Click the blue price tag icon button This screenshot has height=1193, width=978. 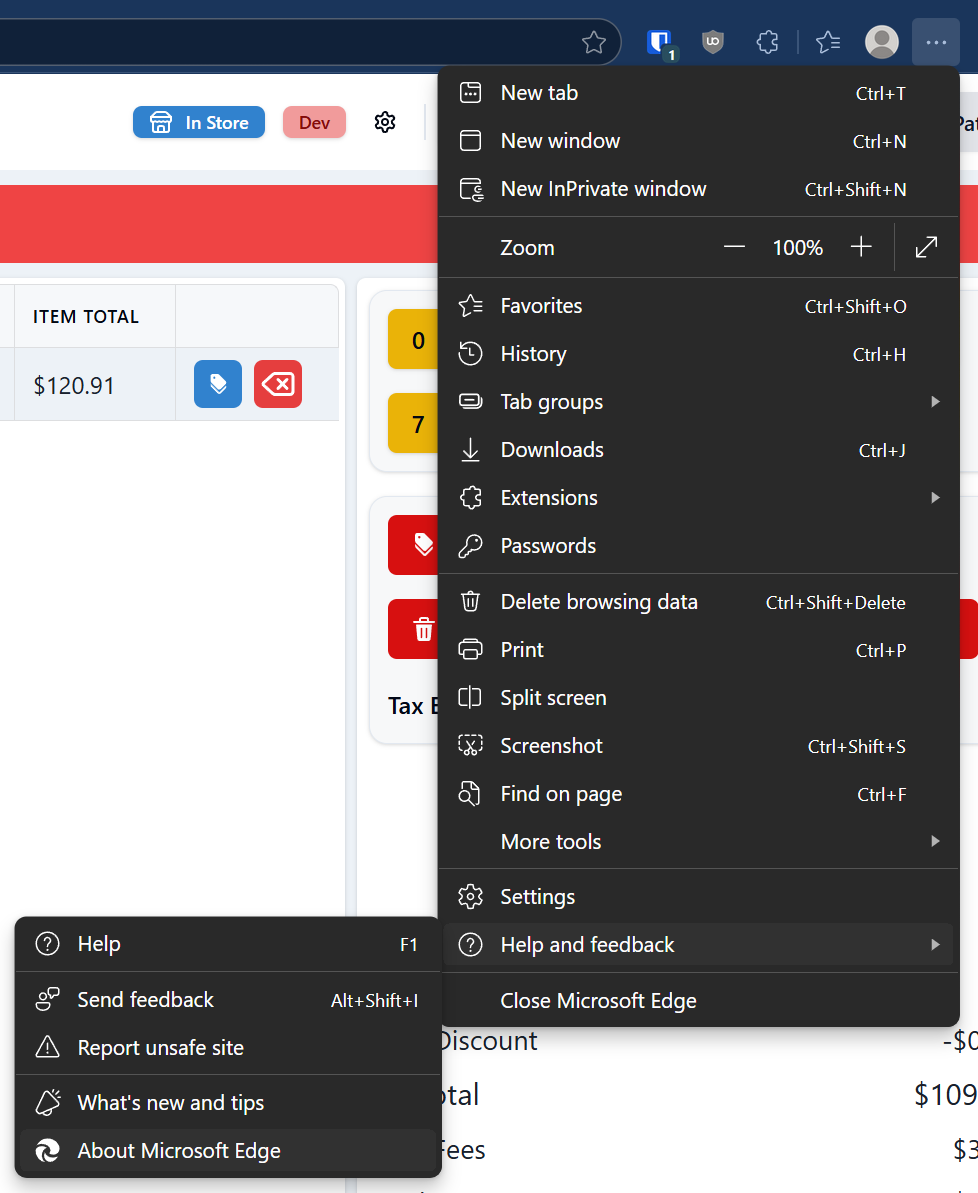tap(218, 384)
